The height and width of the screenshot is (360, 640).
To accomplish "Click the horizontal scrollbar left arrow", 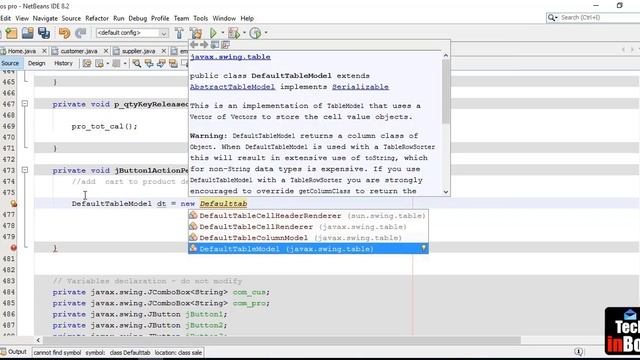I will pos(38,340).
